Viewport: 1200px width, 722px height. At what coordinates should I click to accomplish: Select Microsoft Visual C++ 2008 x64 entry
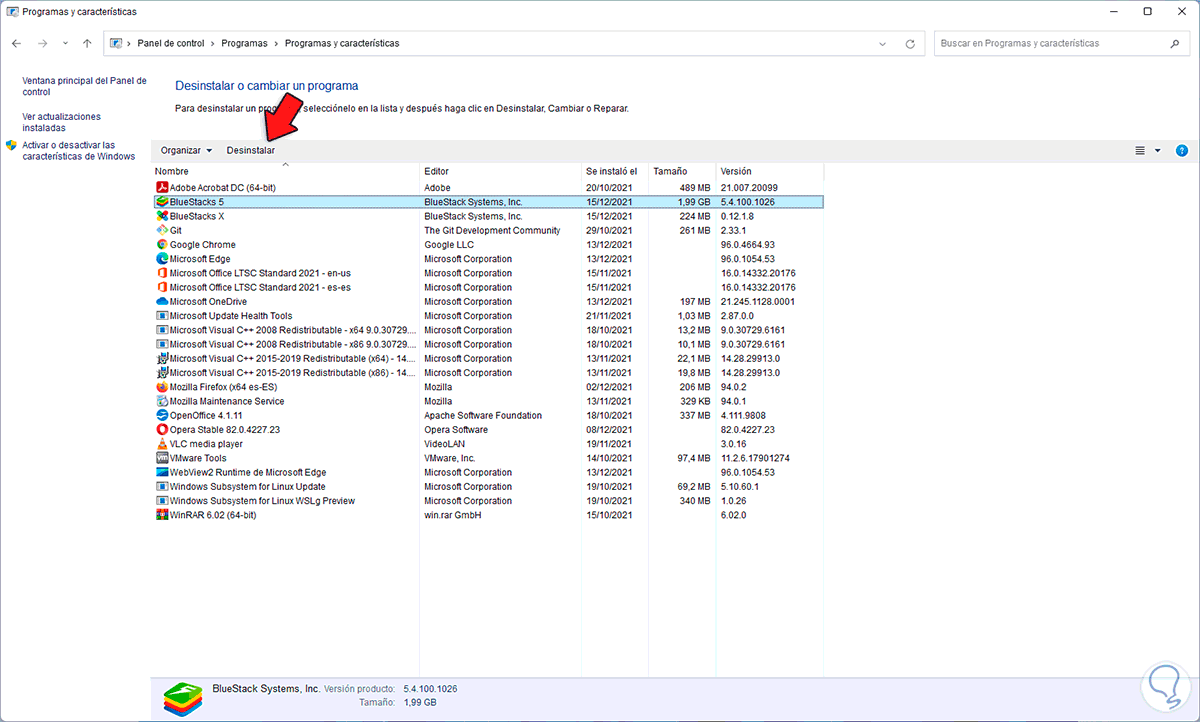tap(489, 330)
